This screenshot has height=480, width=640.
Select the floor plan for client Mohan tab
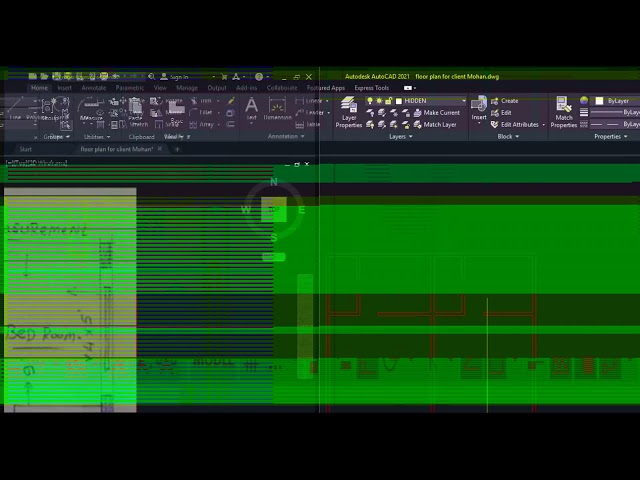[117, 149]
